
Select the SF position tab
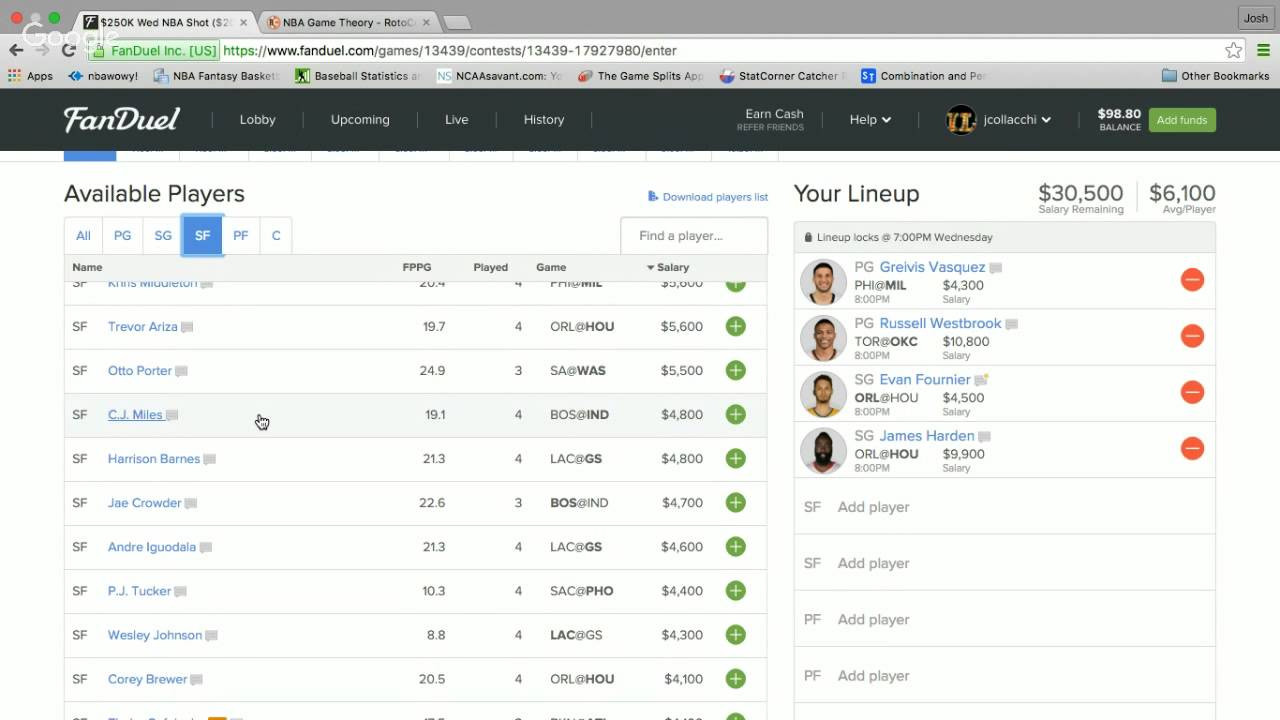pos(202,236)
